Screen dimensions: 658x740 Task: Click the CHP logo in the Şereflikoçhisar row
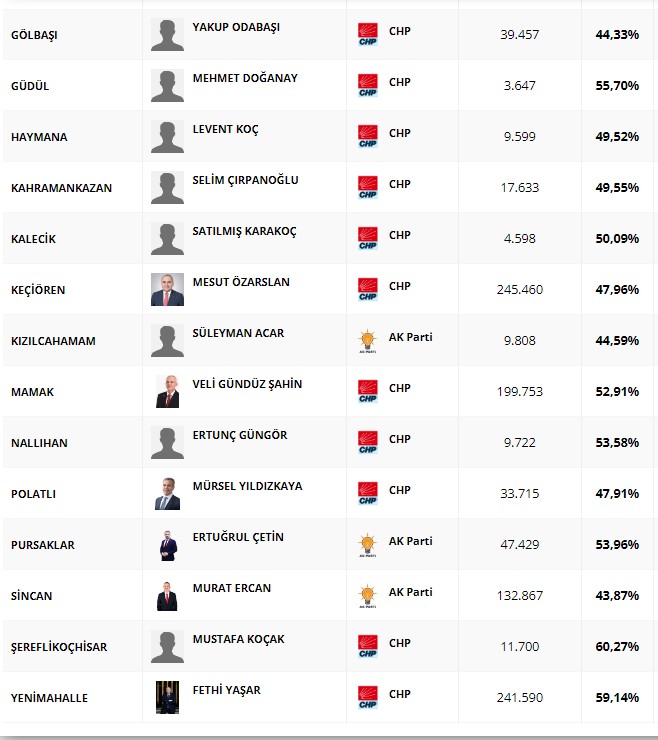tap(368, 647)
